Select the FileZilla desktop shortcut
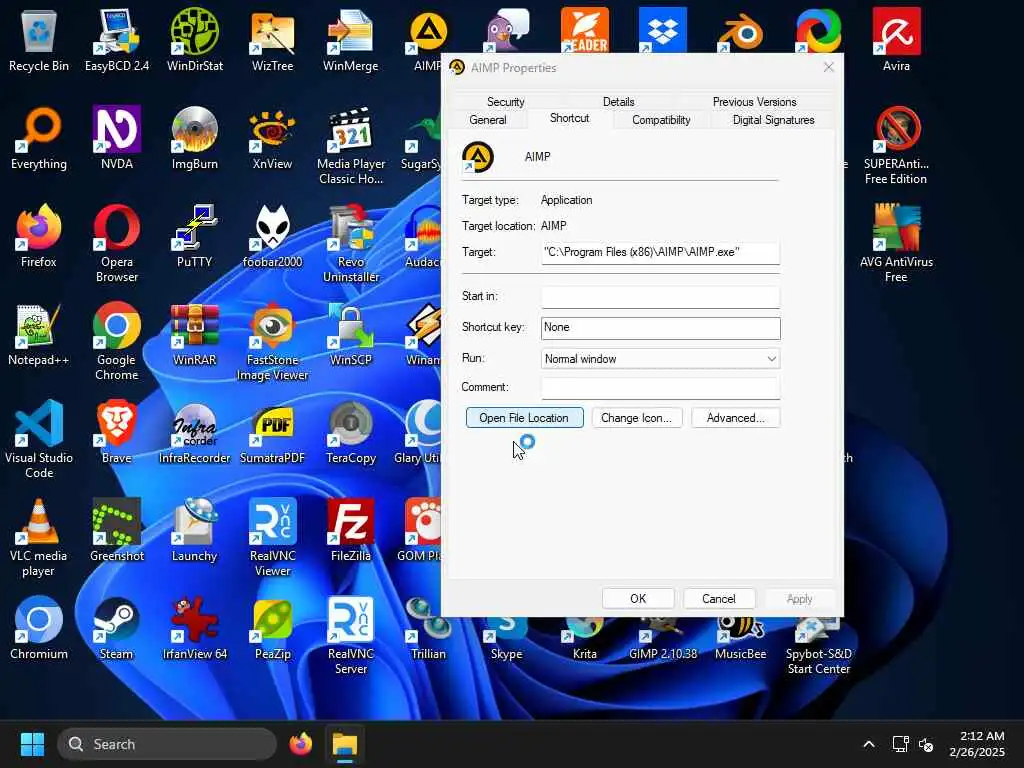The image size is (1024, 768). [351, 530]
